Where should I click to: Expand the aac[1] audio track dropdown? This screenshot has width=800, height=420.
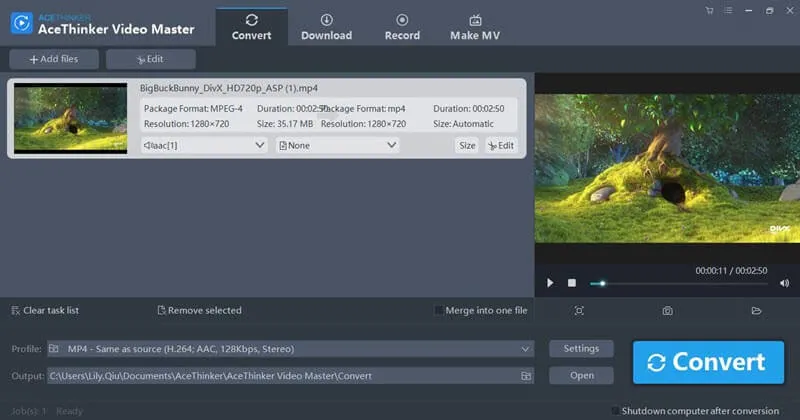point(203,145)
